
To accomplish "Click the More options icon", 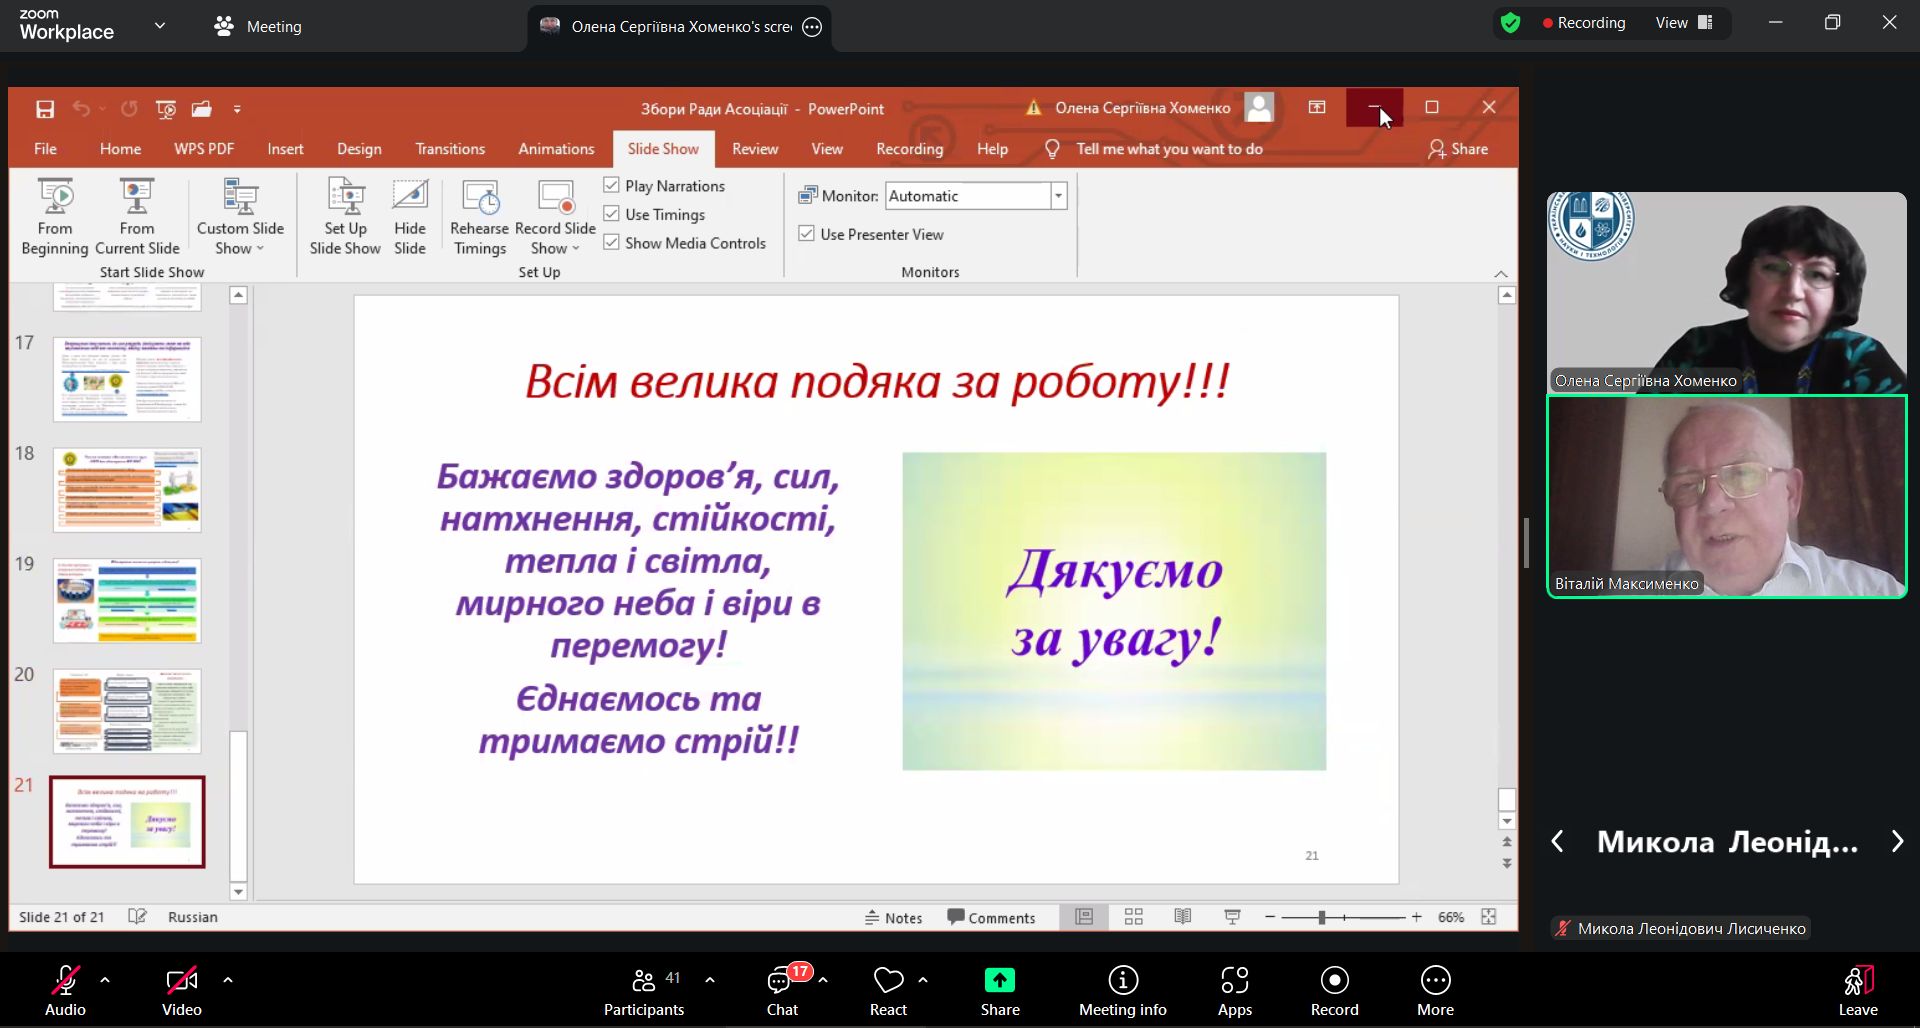I will point(1435,981).
